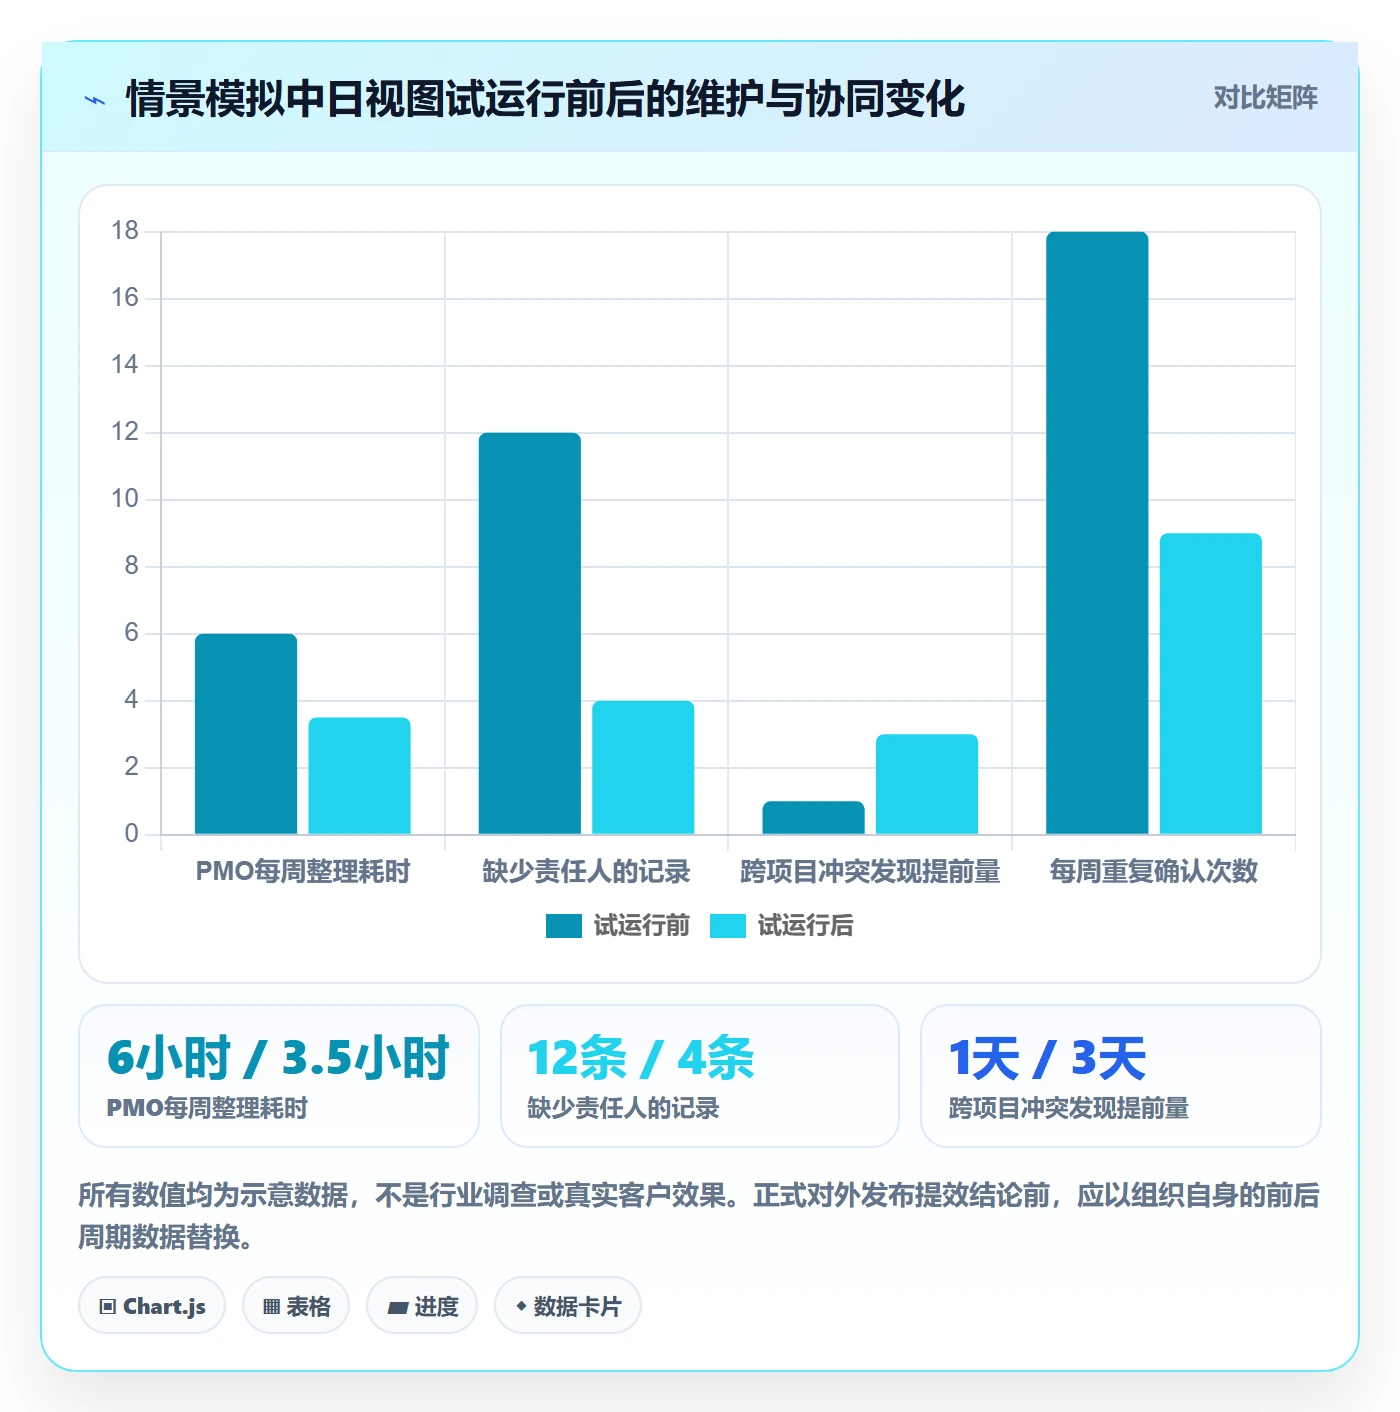
Task: Toggle the 试运行前 legend entry
Action: pyautogui.click(x=617, y=926)
